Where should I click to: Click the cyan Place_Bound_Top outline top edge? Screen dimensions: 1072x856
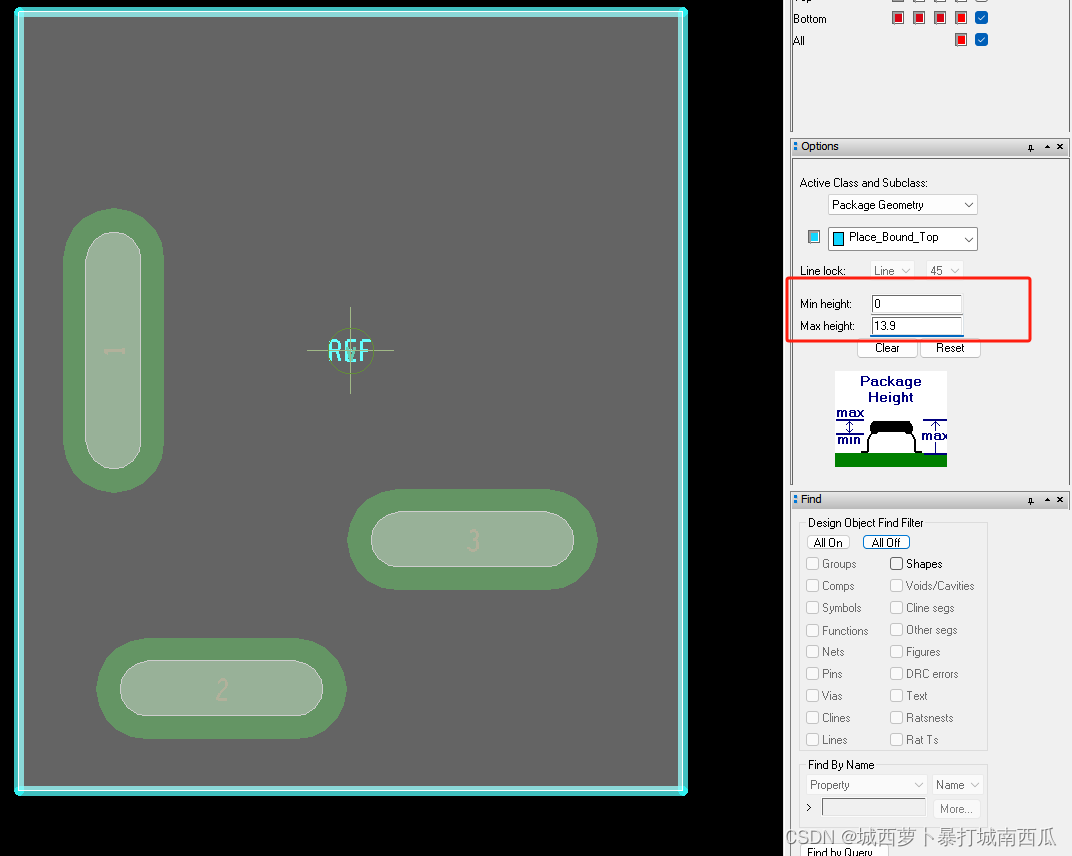(351, 12)
